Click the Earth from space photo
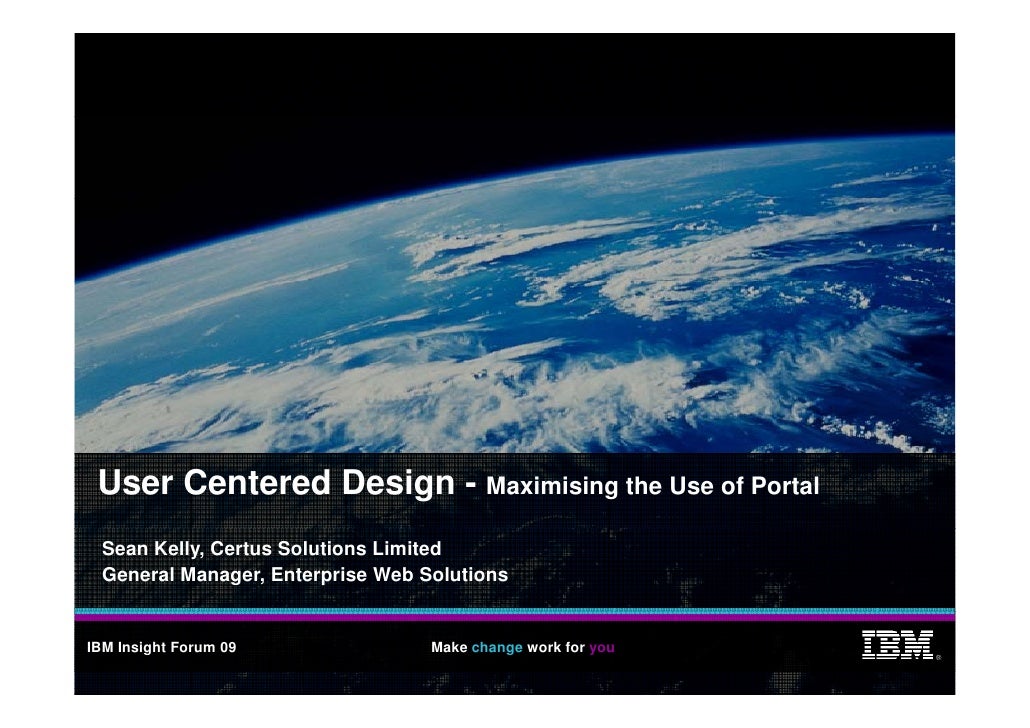The height and width of the screenshot is (728, 1030). (x=514, y=242)
